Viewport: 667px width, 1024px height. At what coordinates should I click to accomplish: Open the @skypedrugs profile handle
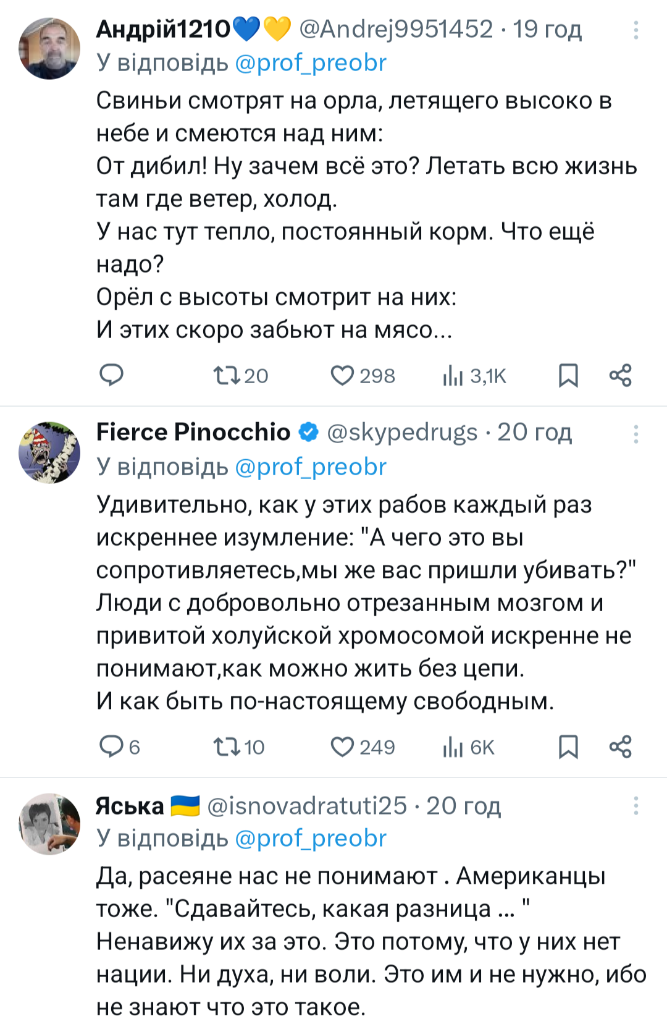pyautogui.click(x=402, y=432)
